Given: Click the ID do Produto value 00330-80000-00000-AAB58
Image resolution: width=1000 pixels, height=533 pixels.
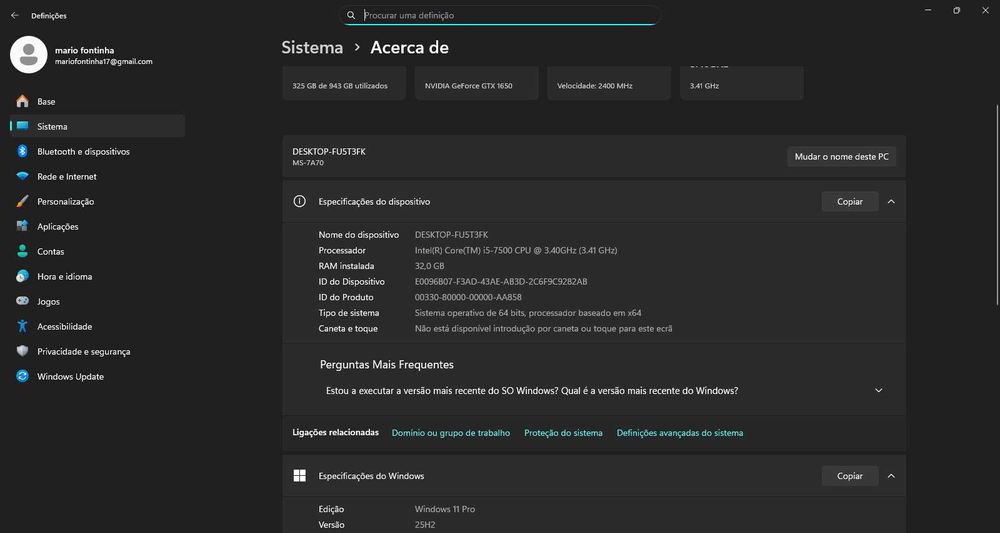Looking at the screenshot, I should click(468, 297).
